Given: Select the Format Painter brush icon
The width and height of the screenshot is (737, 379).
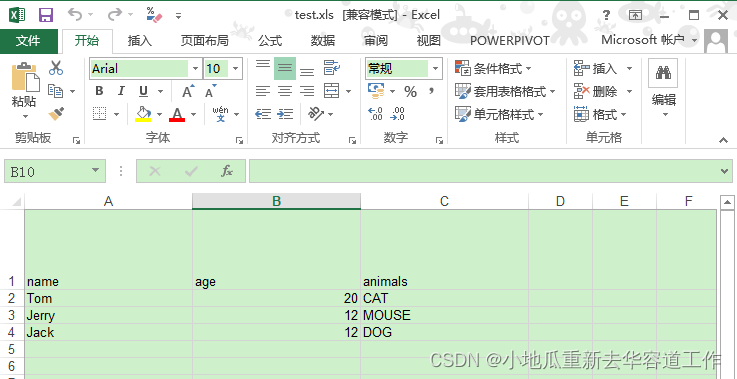Looking at the screenshot, I should [56, 113].
